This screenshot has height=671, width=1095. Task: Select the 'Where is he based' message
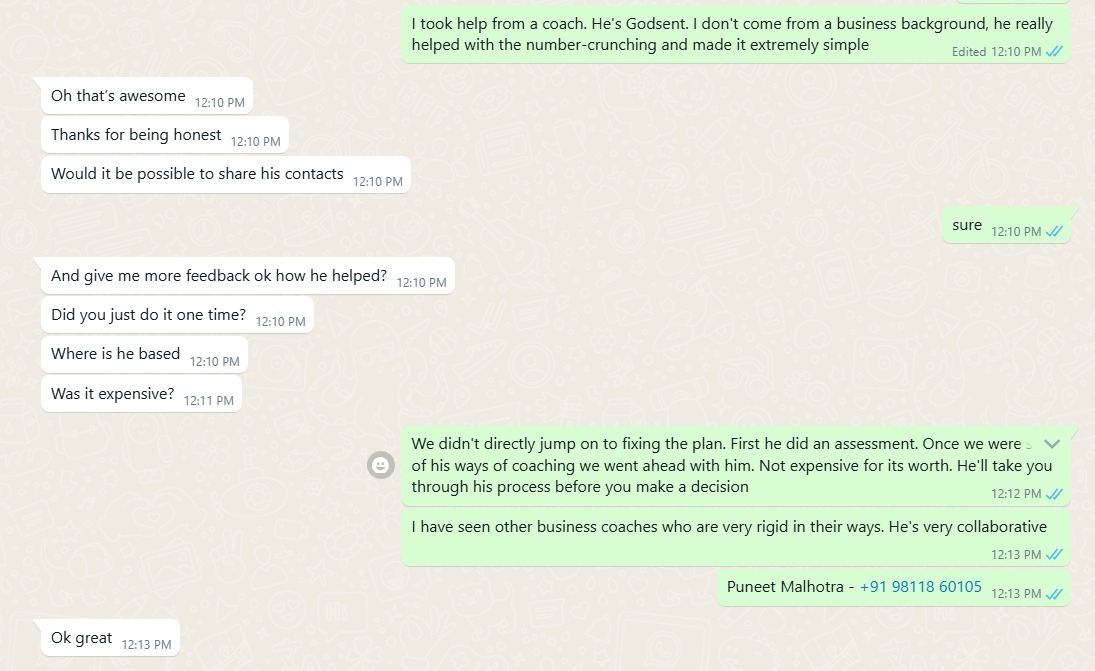[x=115, y=354]
